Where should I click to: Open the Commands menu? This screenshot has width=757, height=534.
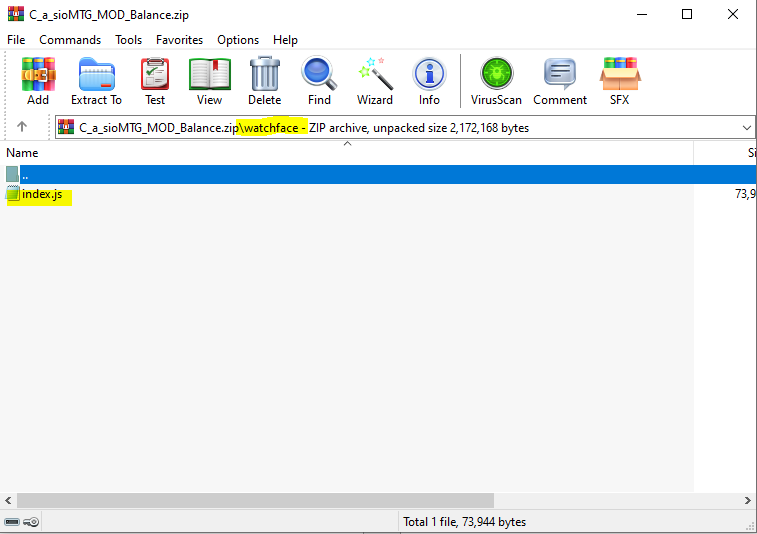click(70, 40)
